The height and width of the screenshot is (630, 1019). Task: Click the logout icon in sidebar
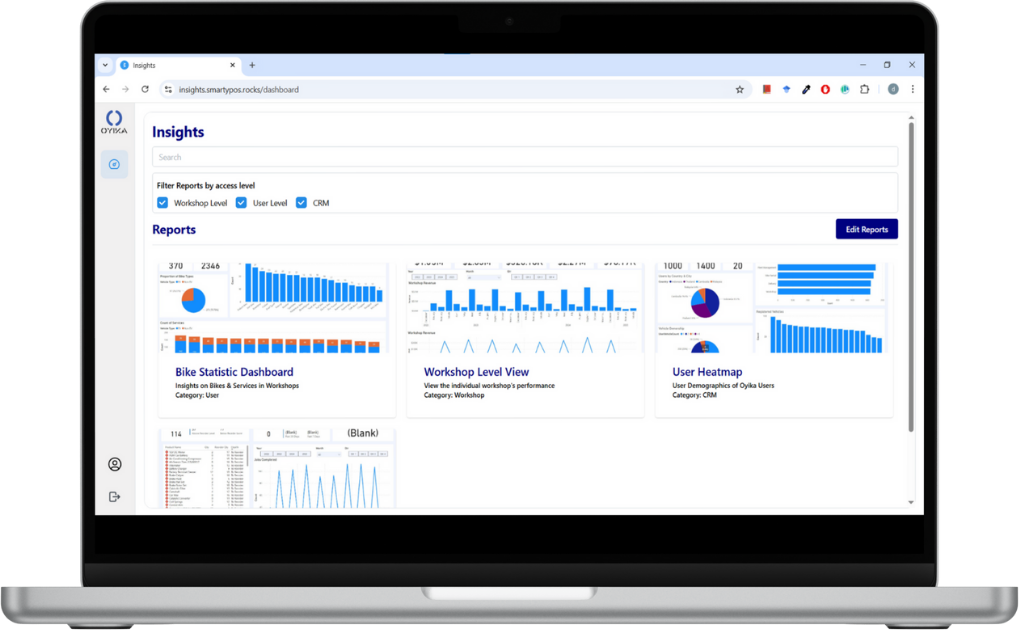click(114, 496)
